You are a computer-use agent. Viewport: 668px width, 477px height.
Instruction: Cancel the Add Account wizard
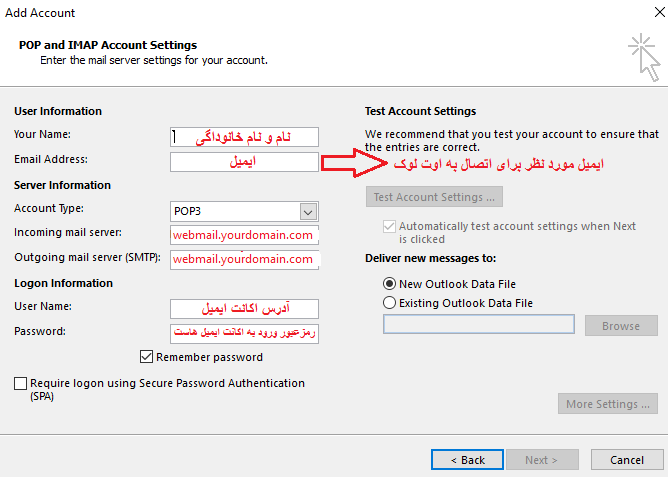[x=626, y=460]
